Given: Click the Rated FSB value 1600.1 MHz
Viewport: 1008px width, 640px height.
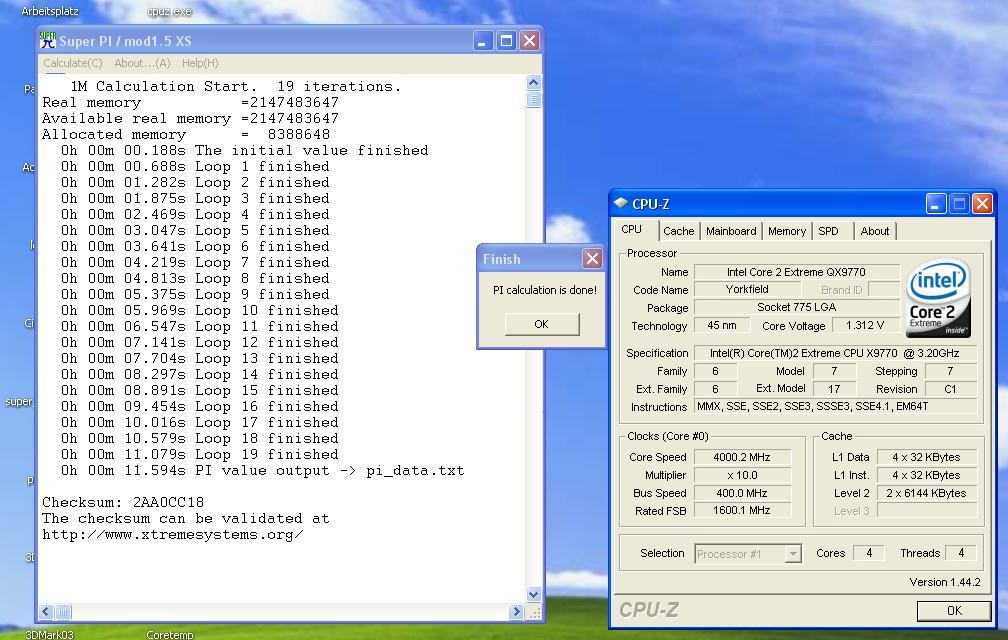Looking at the screenshot, I should (742, 510).
